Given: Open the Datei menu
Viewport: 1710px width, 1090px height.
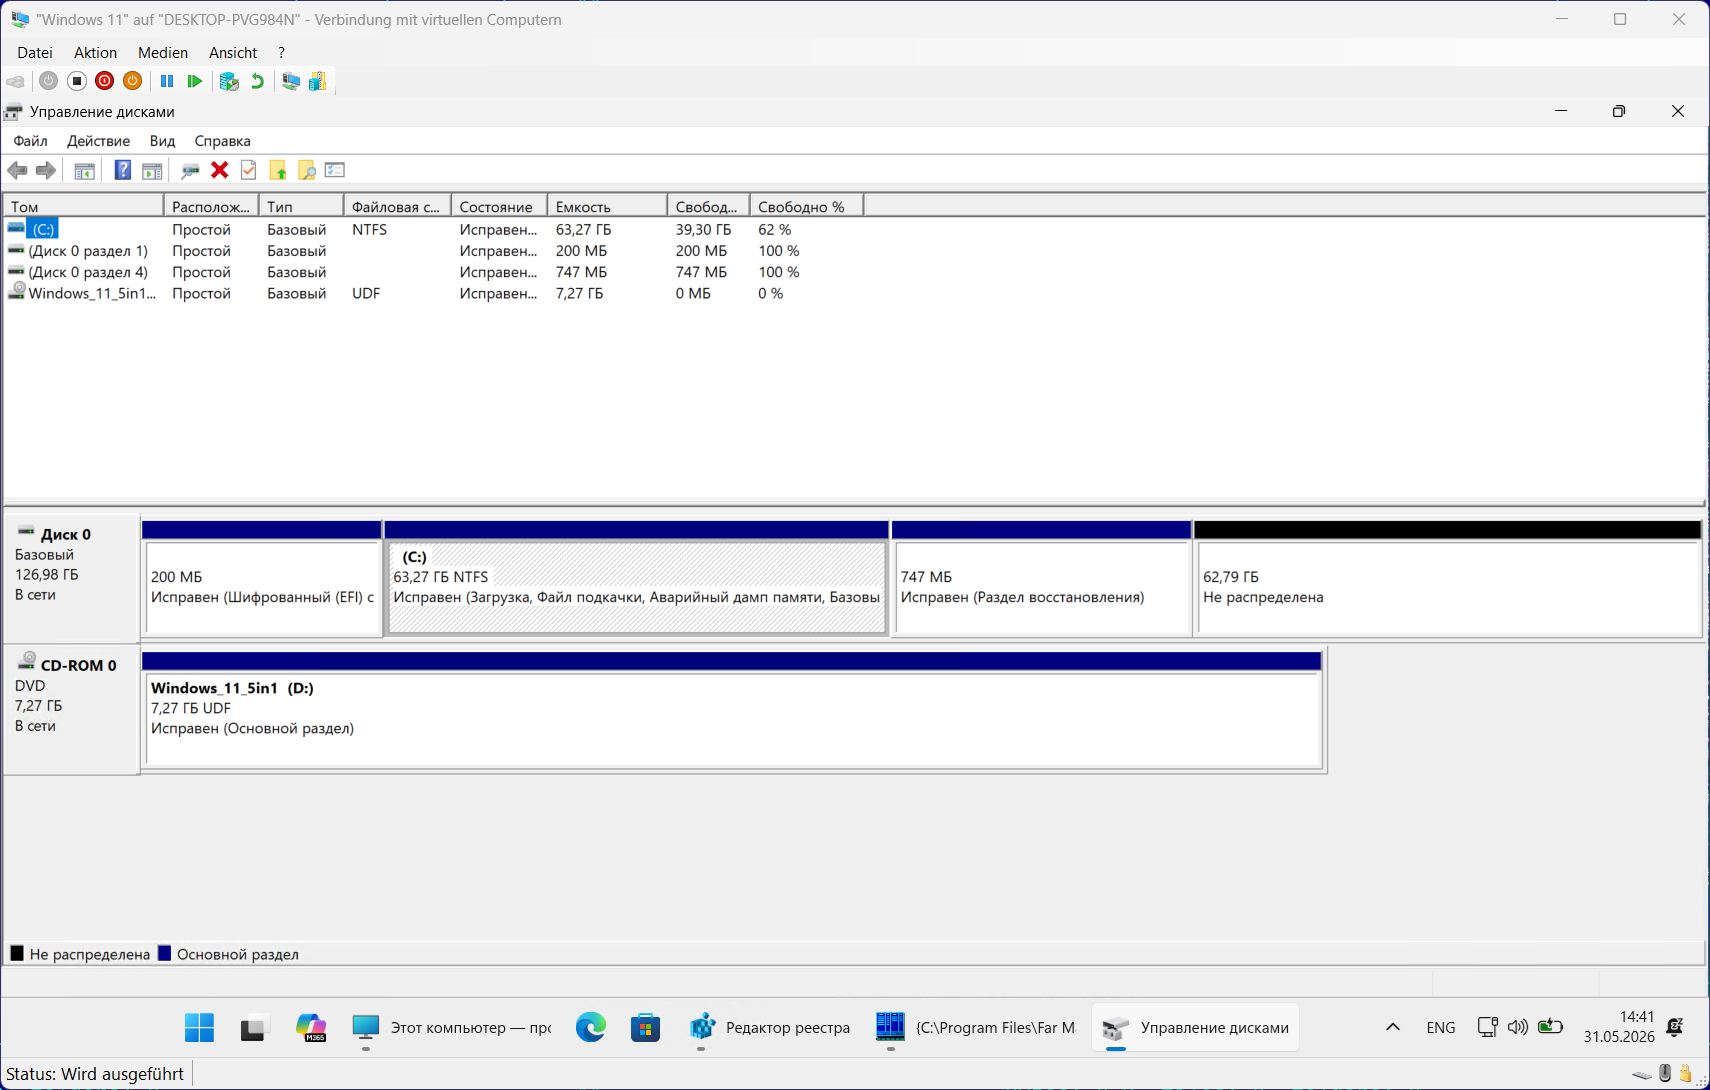Looking at the screenshot, I should (35, 52).
